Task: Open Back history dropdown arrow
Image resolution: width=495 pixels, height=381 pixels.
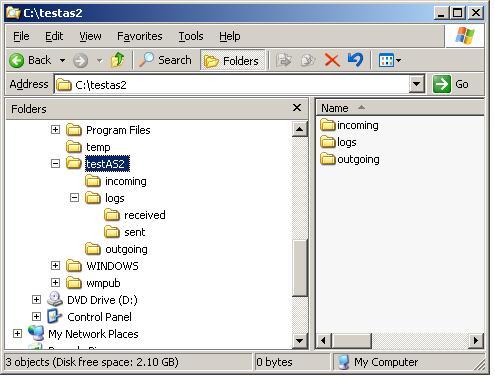Action: coord(62,61)
